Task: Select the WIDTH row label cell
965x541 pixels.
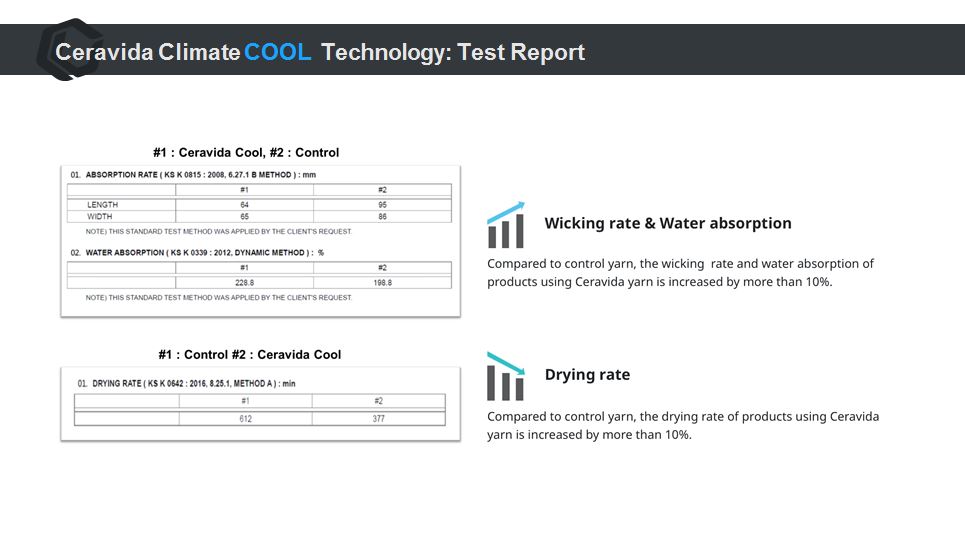Action: pyautogui.click(x=99, y=216)
